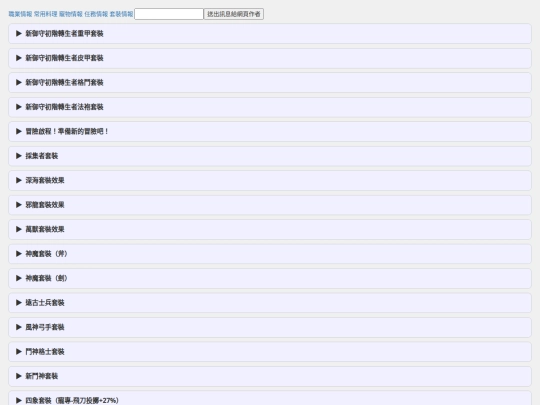Screen dimensions: 540x405
Task: Expand the 神魔套裝（斧） section
Action: point(270,253)
